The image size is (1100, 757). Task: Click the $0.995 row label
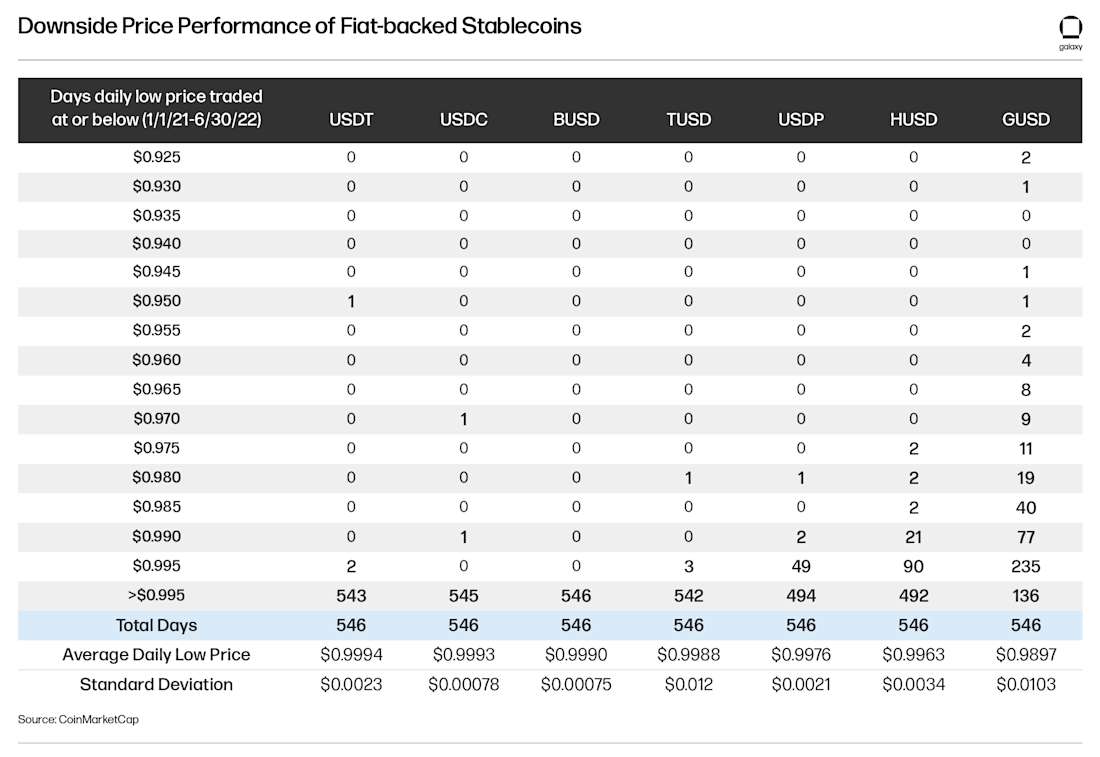[156, 565]
